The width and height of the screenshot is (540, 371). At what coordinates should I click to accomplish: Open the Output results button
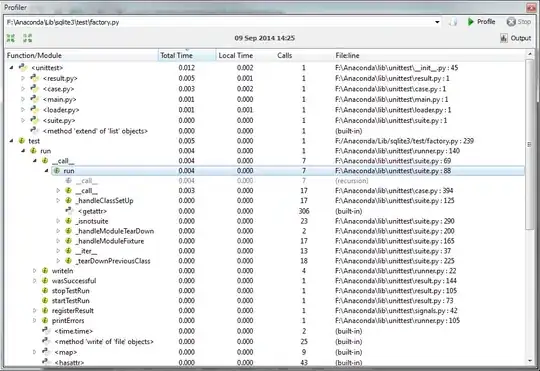coord(516,38)
